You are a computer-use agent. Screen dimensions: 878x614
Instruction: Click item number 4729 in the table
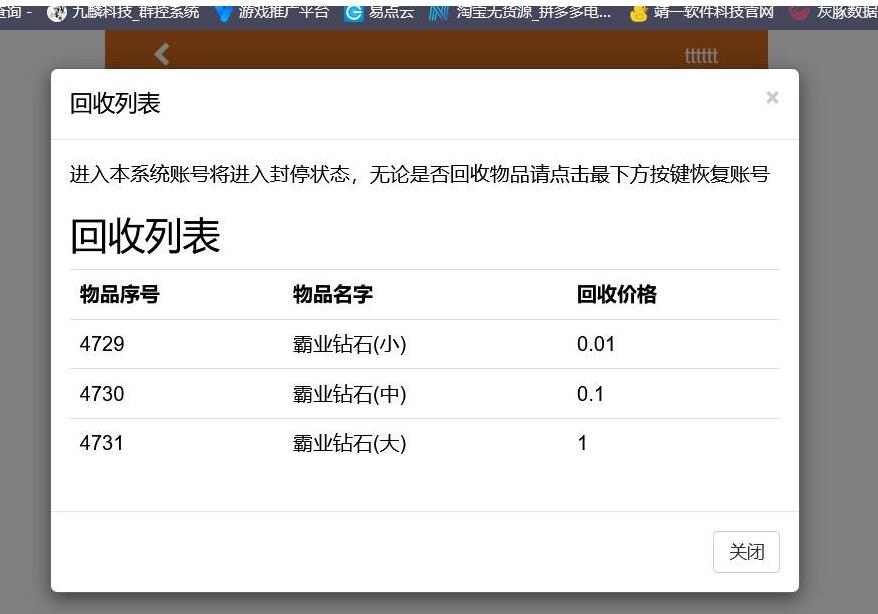pos(102,345)
